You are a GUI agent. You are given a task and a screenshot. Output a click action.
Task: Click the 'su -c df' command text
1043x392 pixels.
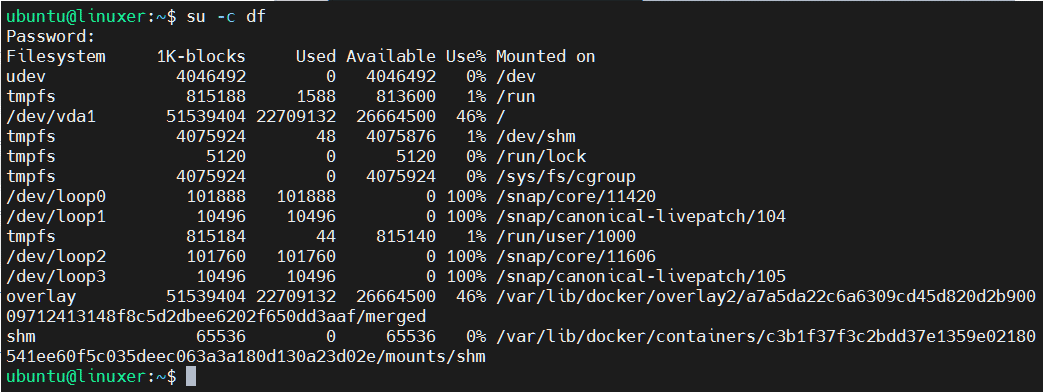[x=226, y=17]
